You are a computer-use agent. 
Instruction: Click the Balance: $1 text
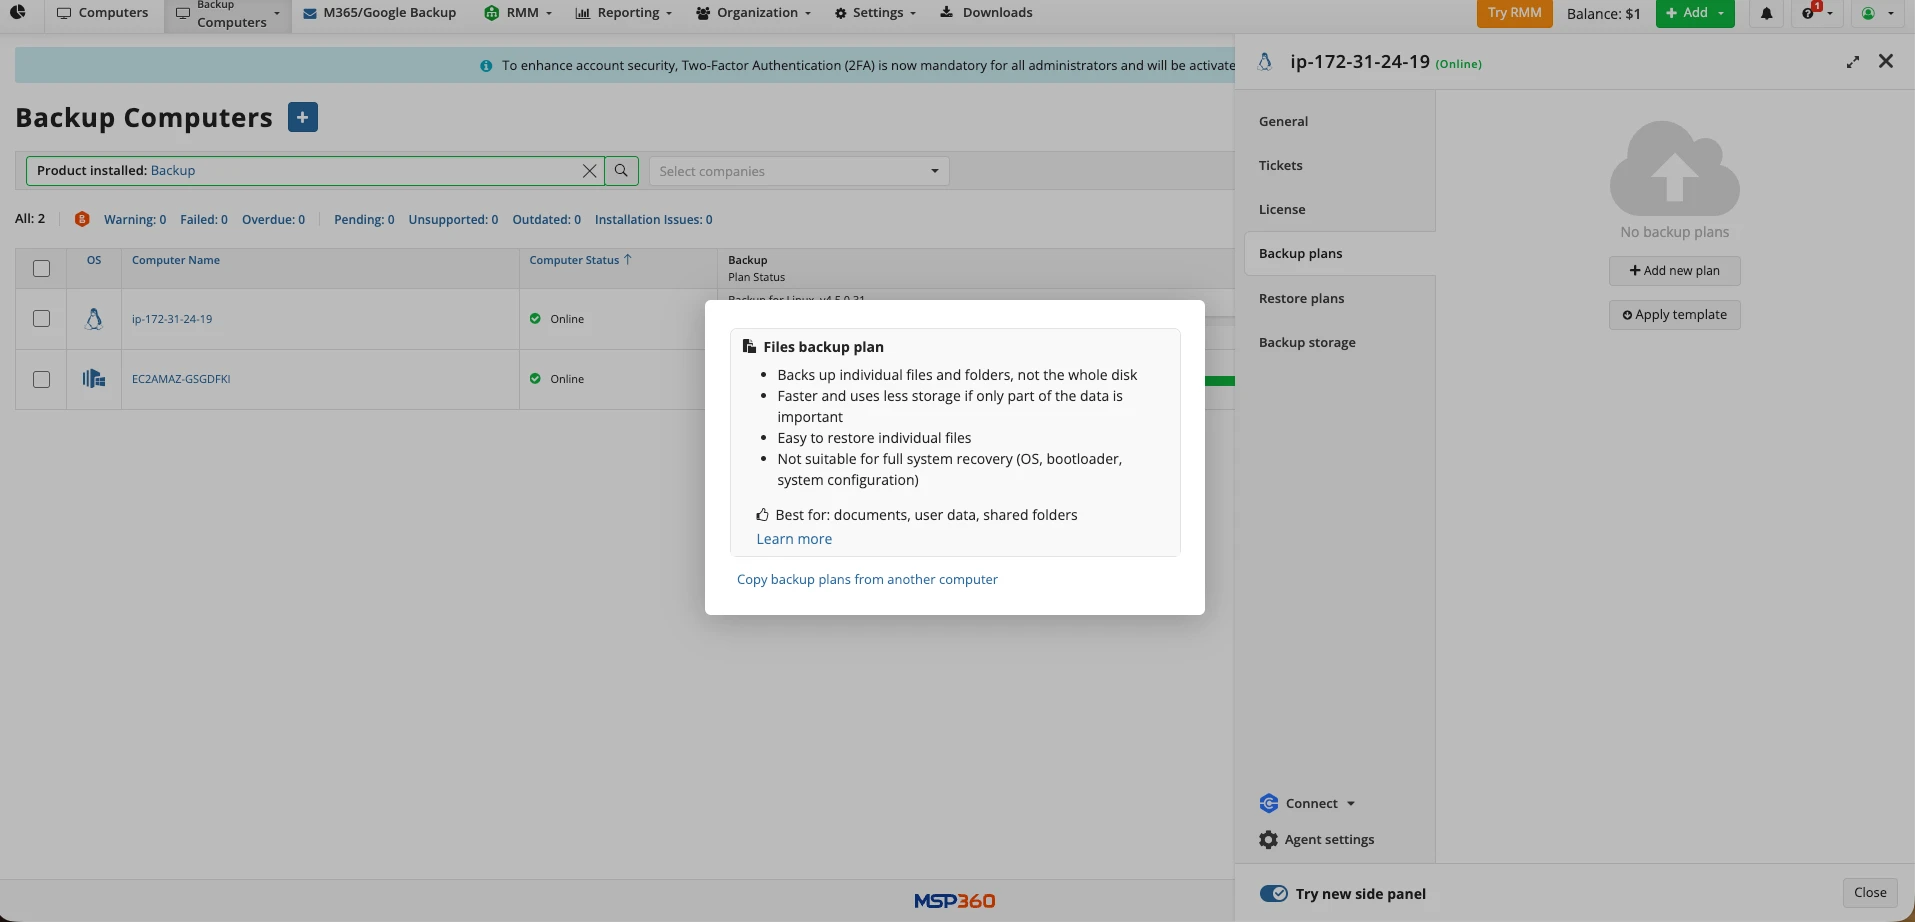tap(1604, 14)
